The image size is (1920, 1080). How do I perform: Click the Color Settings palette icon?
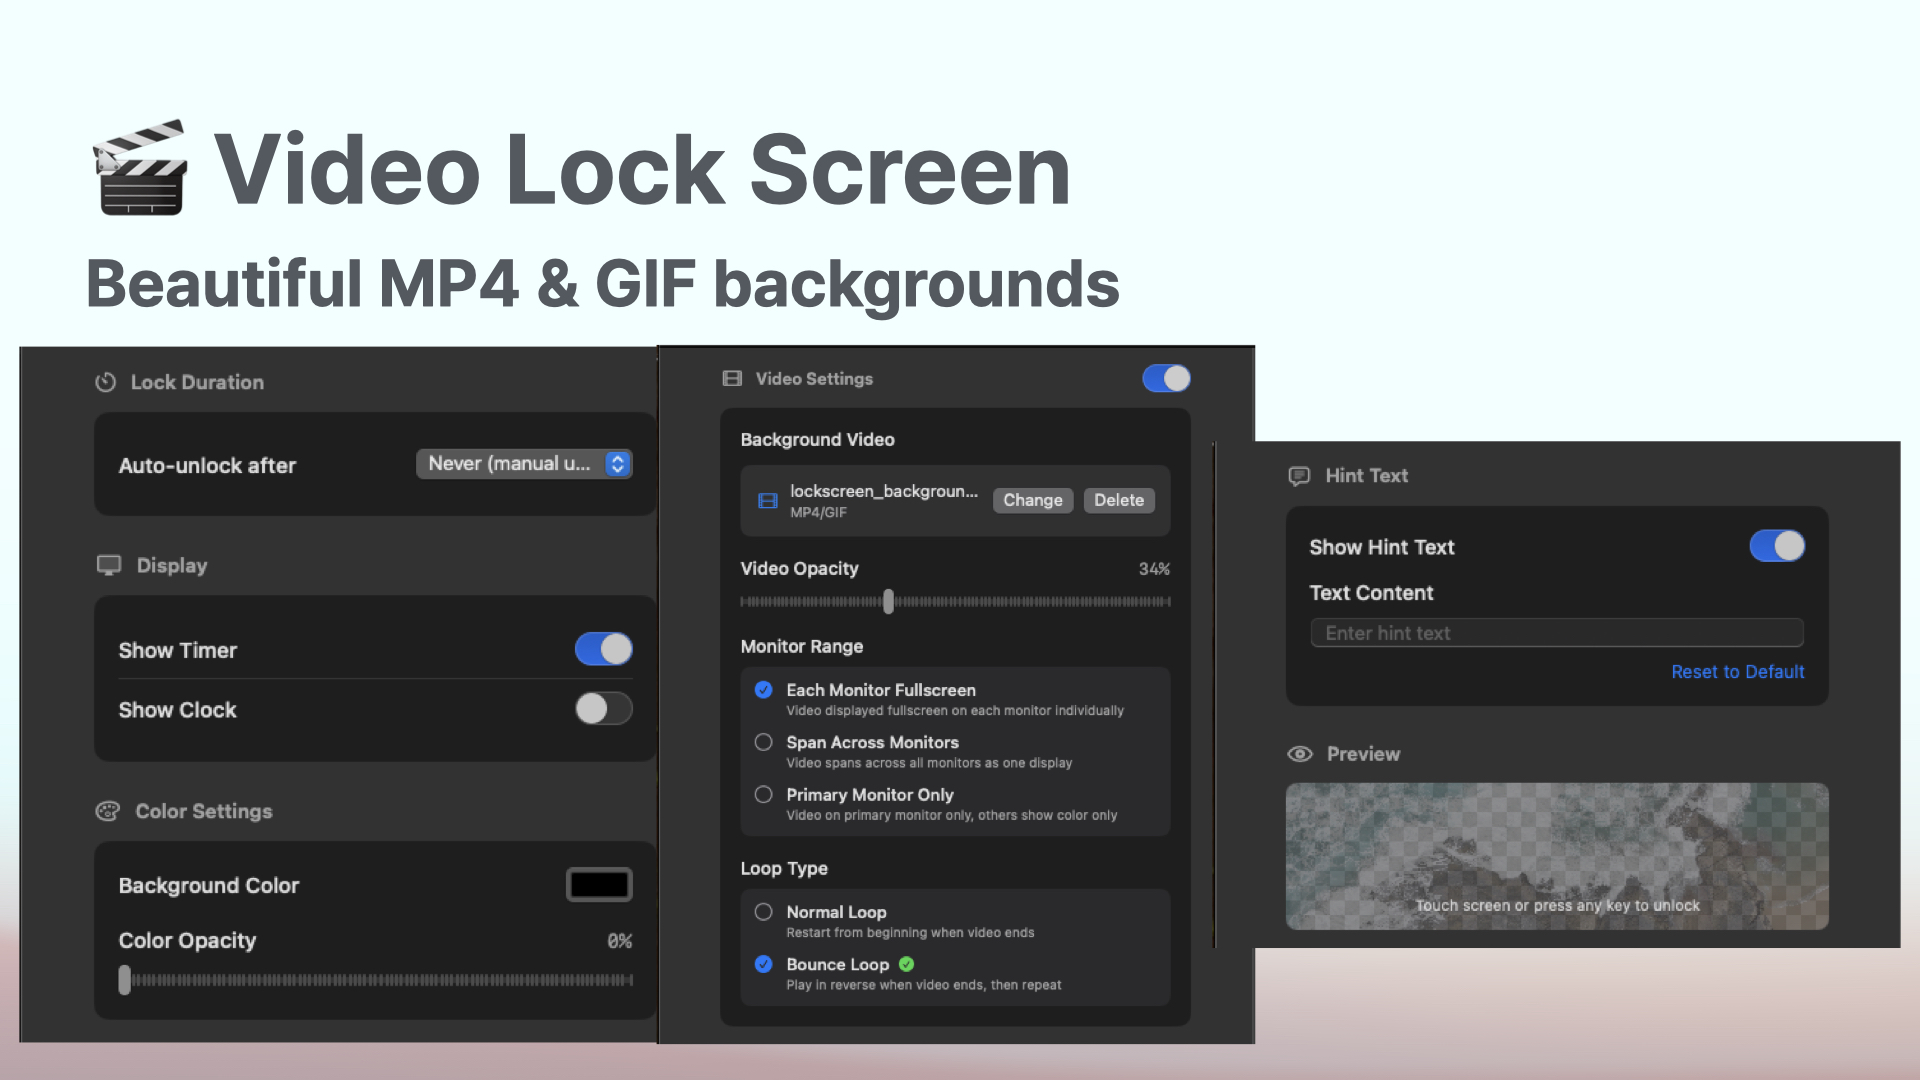[107, 811]
